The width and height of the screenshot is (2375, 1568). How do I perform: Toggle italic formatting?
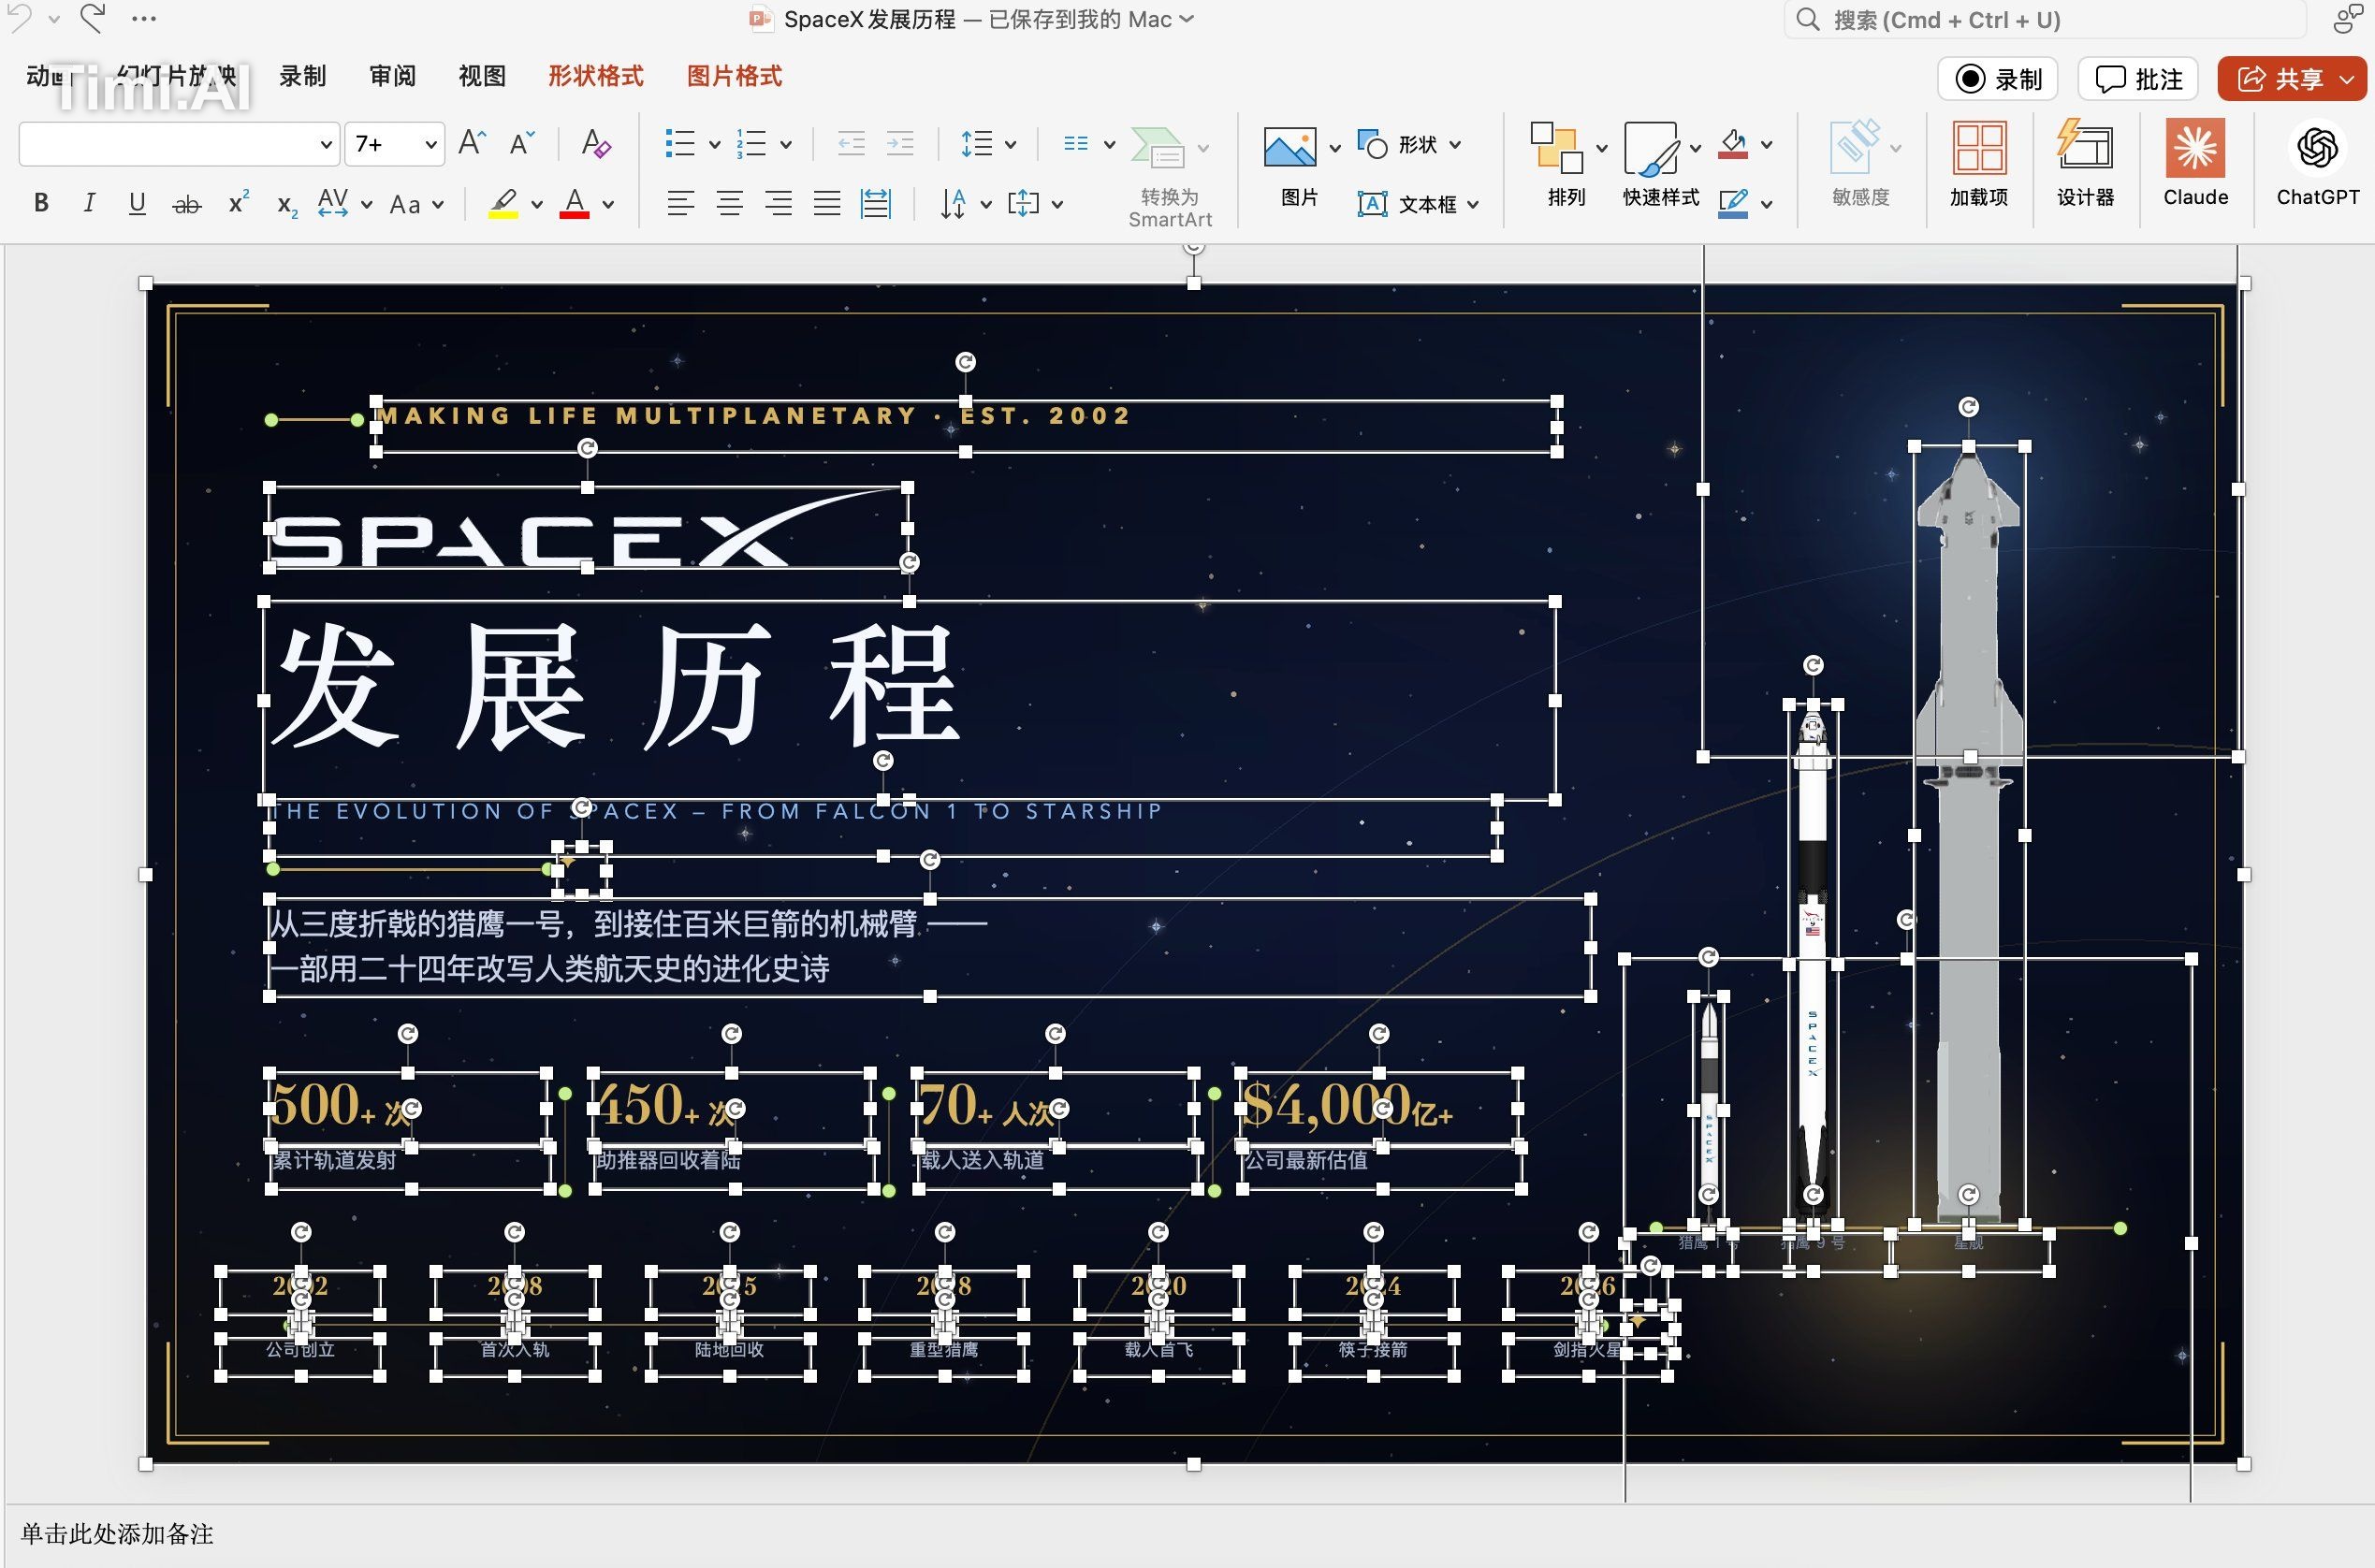pyautogui.click(x=89, y=203)
